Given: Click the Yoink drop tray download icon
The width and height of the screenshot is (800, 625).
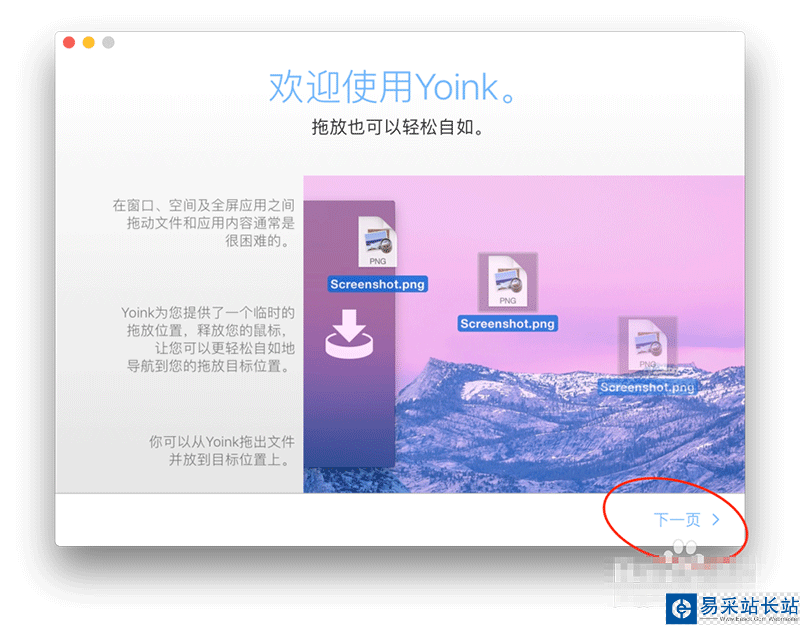Looking at the screenshot, I should (x=349, y=334).
